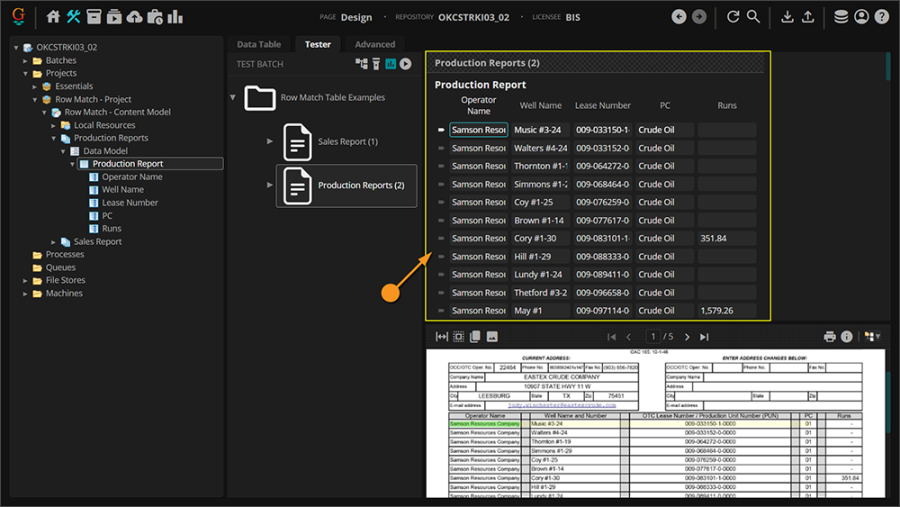Click the fit-to-width icon in viewer
Viewport: 900px width, 507px height.
442,337
